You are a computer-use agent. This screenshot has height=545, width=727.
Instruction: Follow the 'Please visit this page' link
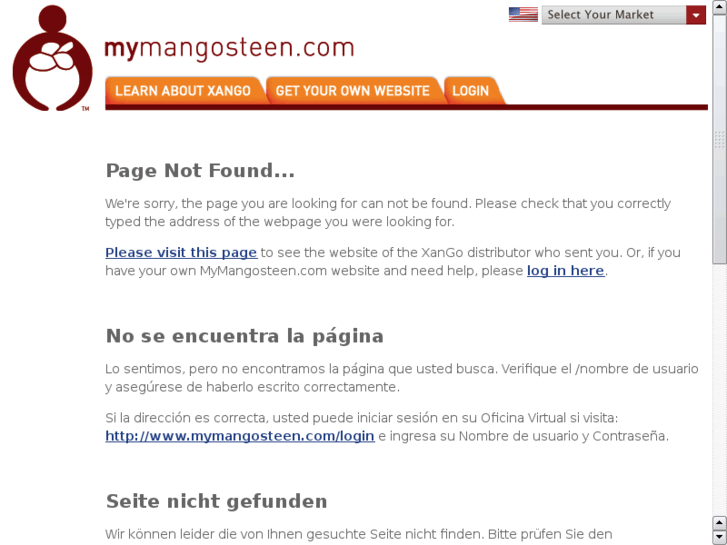pos(181,253)
